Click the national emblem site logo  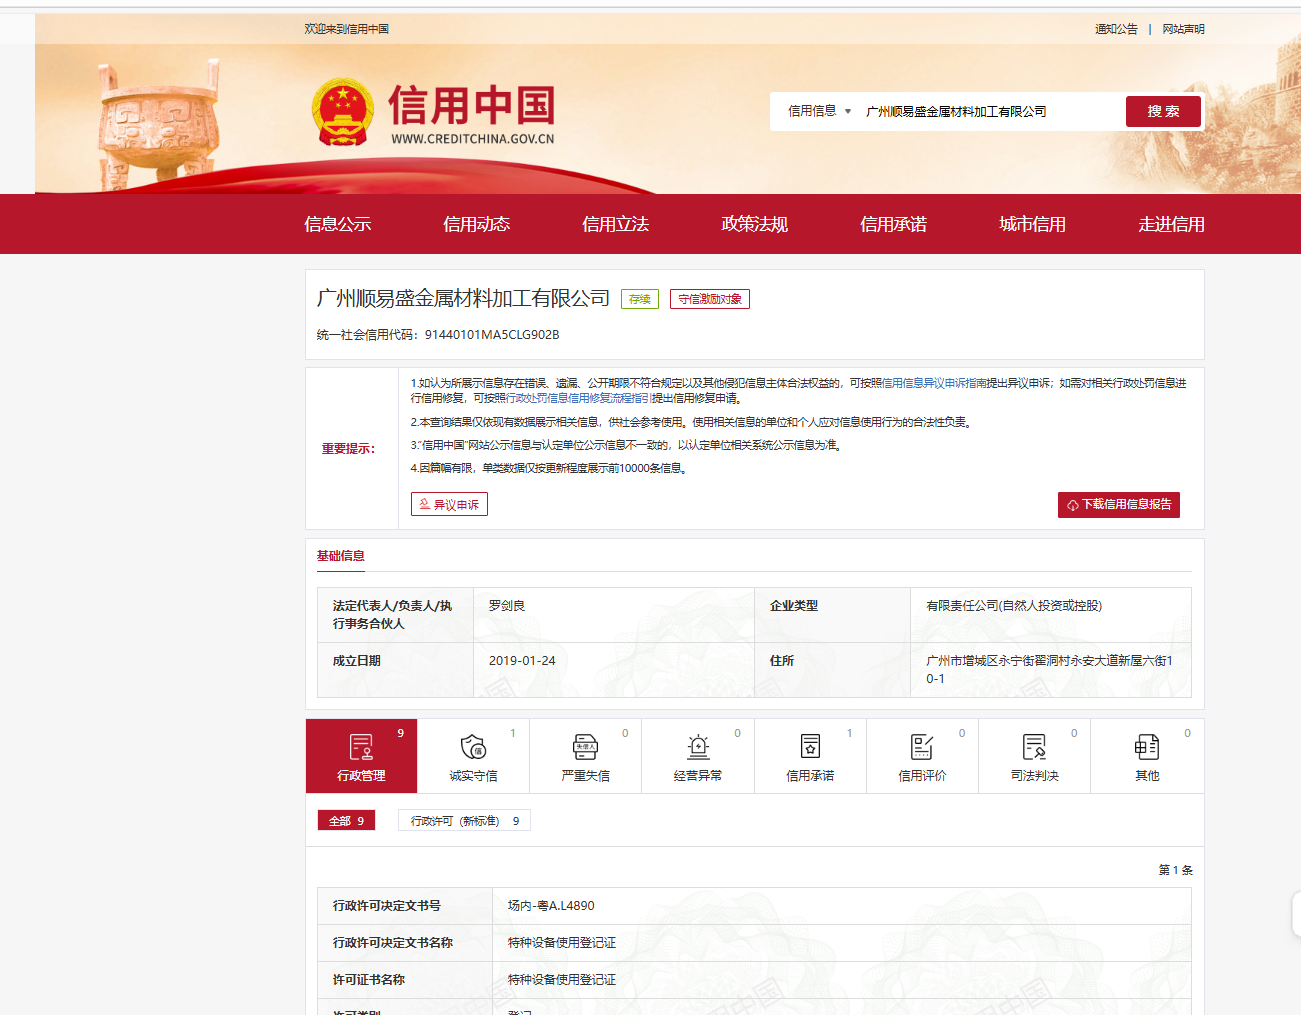[342, 112]
